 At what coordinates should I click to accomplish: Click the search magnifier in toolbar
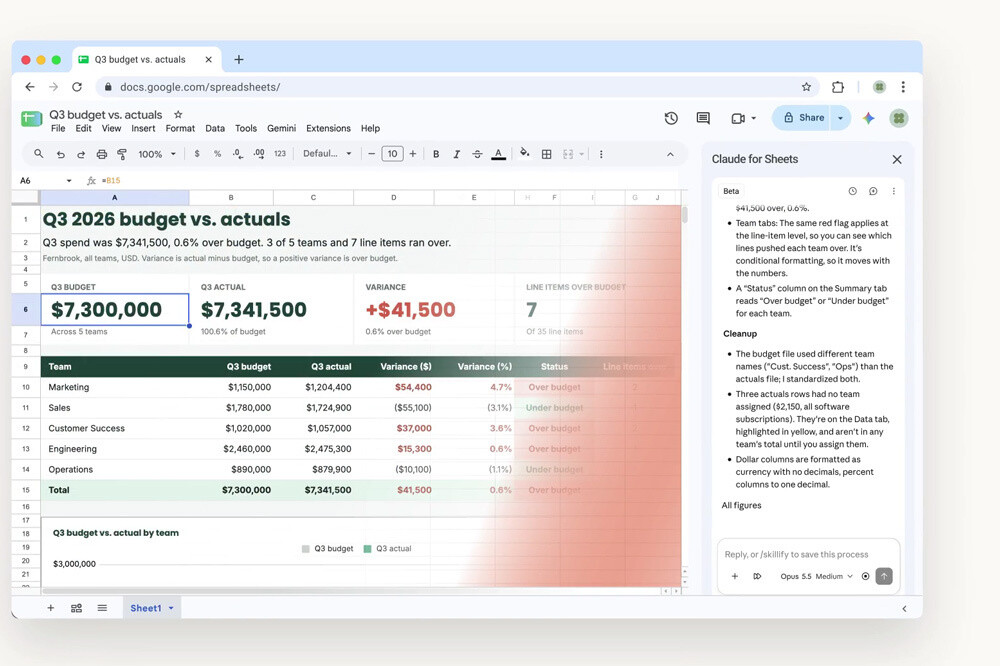[x=39, y=154]
